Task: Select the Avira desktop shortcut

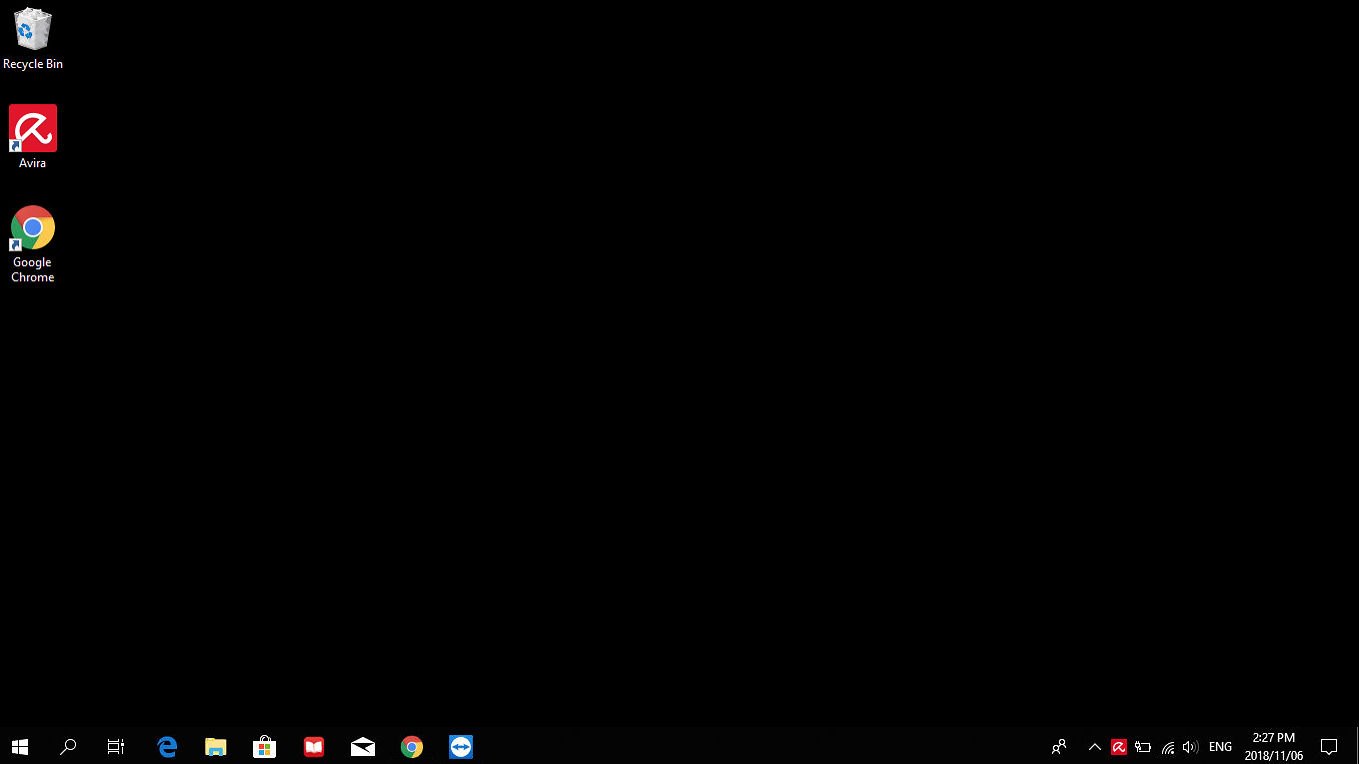Action: (33, 137)
